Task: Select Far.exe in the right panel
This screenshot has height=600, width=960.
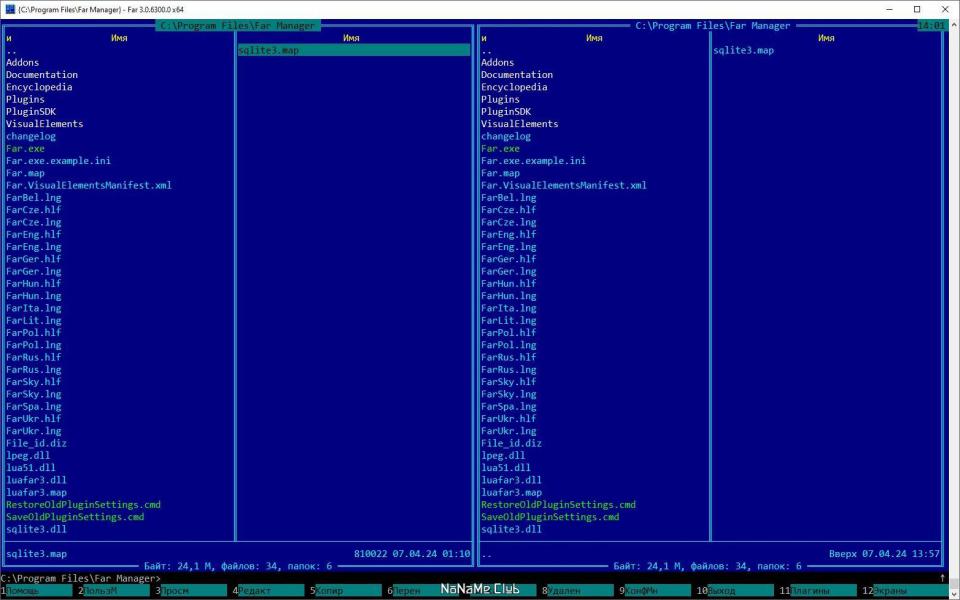Action: [500, 148]
